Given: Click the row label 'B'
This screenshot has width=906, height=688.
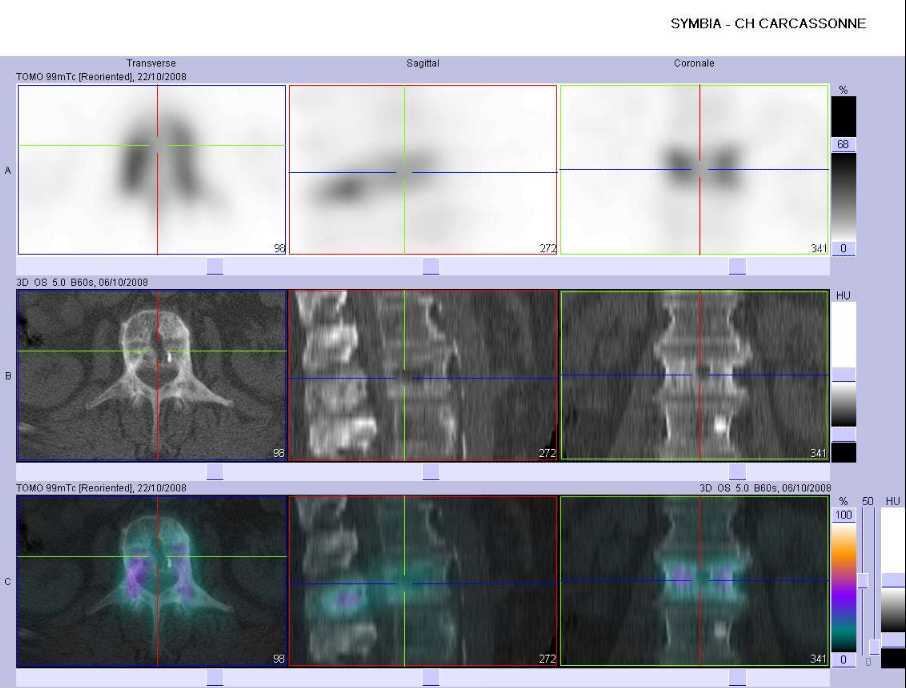Looking at the screenshot, I should coord(8,376).
